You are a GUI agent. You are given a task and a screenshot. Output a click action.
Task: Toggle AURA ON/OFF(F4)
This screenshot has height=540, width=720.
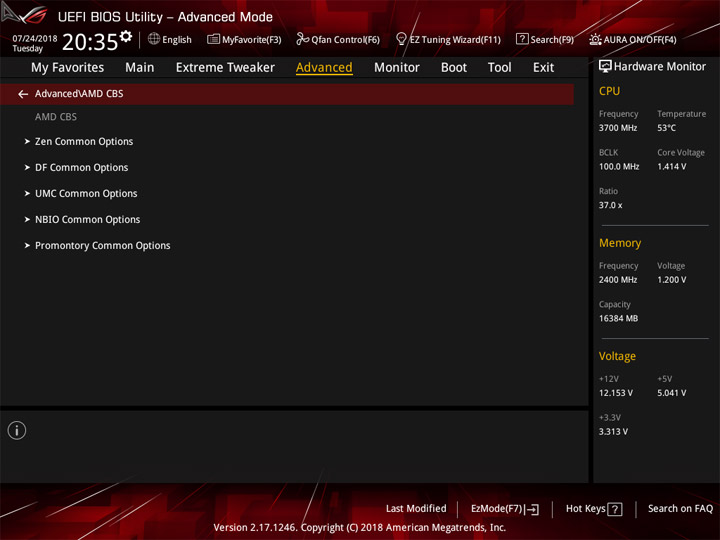click(x=640, y=40)
